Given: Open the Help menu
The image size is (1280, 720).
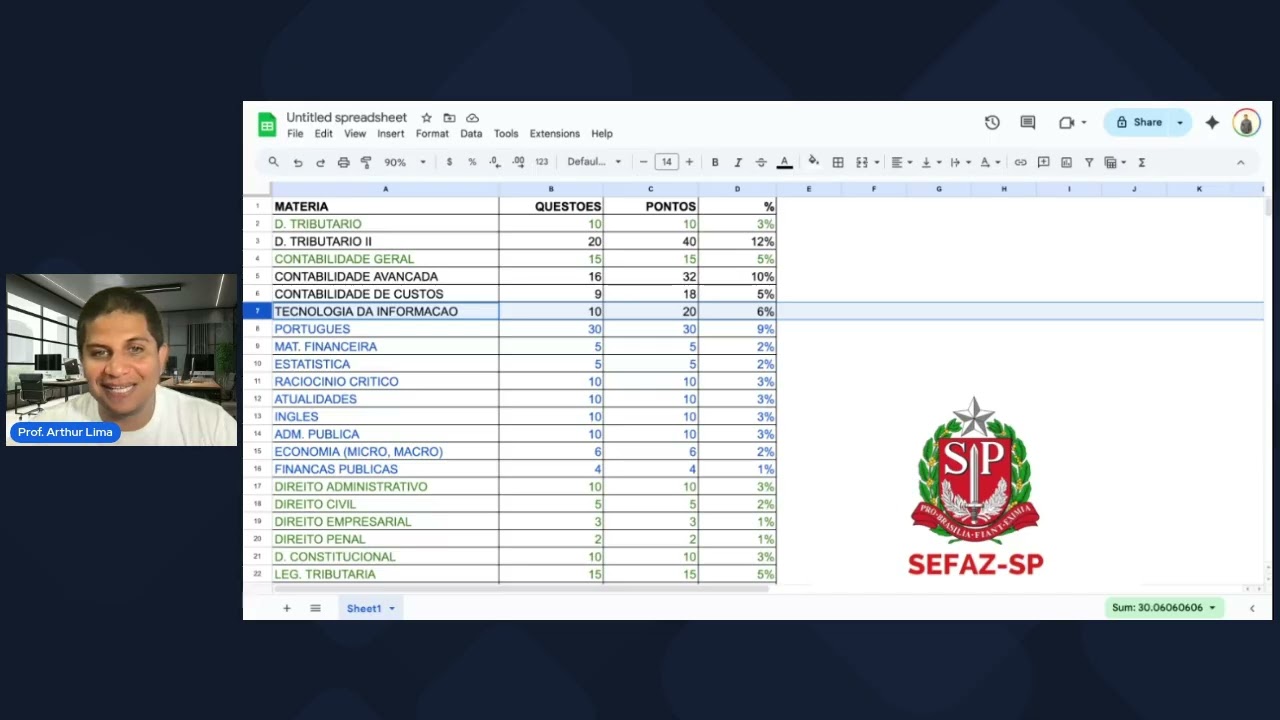Looking at the screenshot, I should pos(602,133).
